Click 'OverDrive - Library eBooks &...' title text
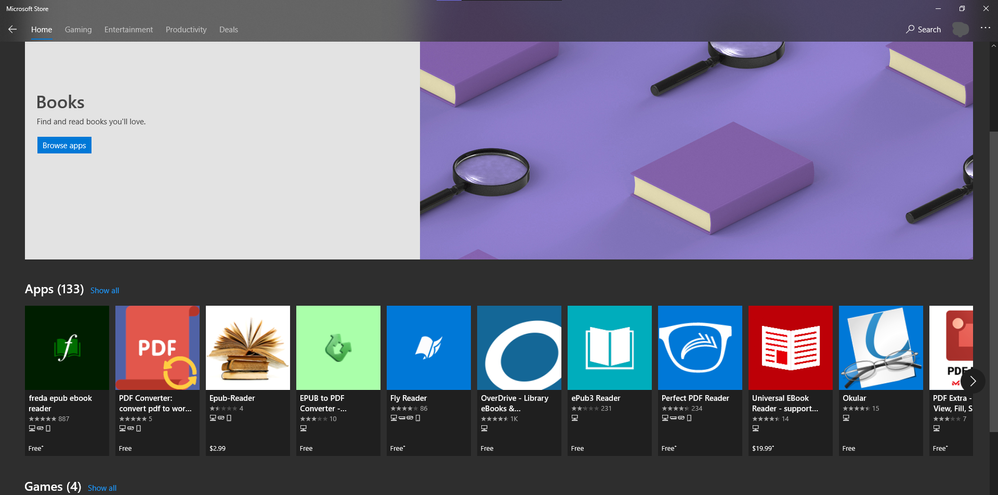 pyautogui.click(x=514, y=403)
